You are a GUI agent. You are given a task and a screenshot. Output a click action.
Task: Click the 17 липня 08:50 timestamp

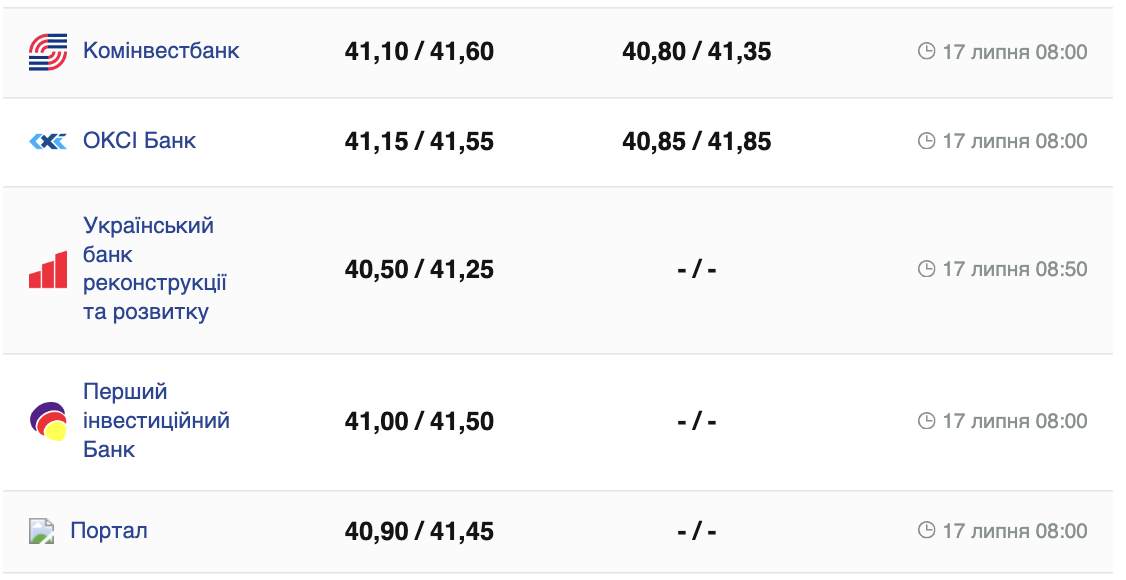pos(1014,269)
